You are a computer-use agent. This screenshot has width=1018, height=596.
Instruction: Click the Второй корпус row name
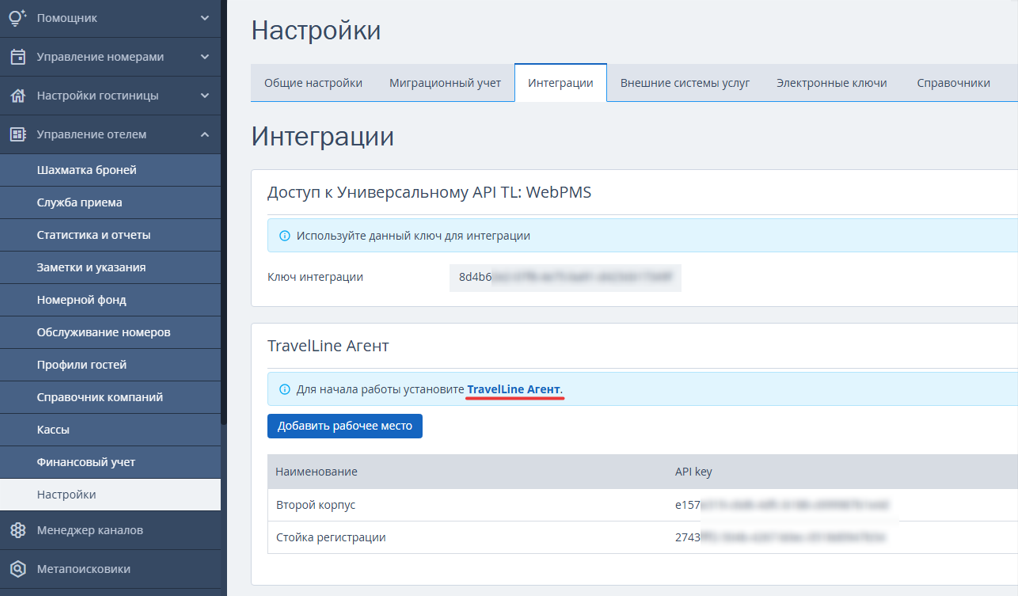point(316,504)
